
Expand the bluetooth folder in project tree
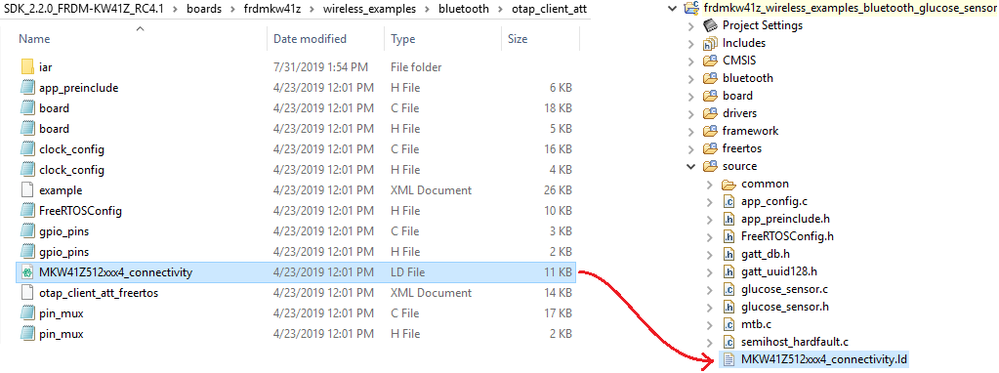(x=691, y=78)
